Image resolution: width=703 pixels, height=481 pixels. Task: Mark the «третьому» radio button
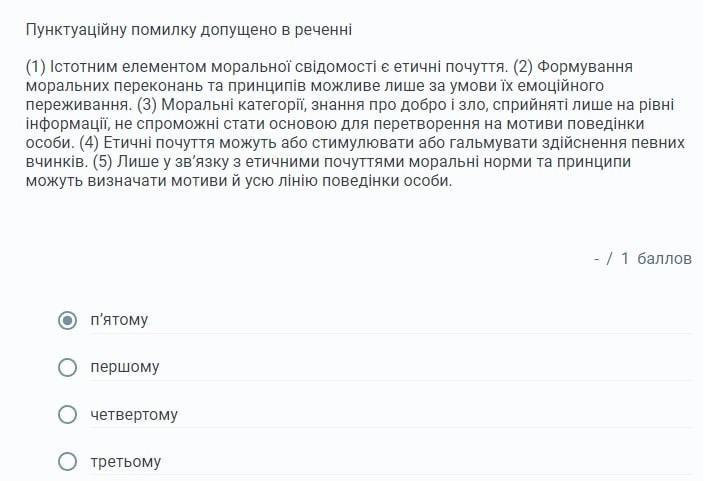67,462
